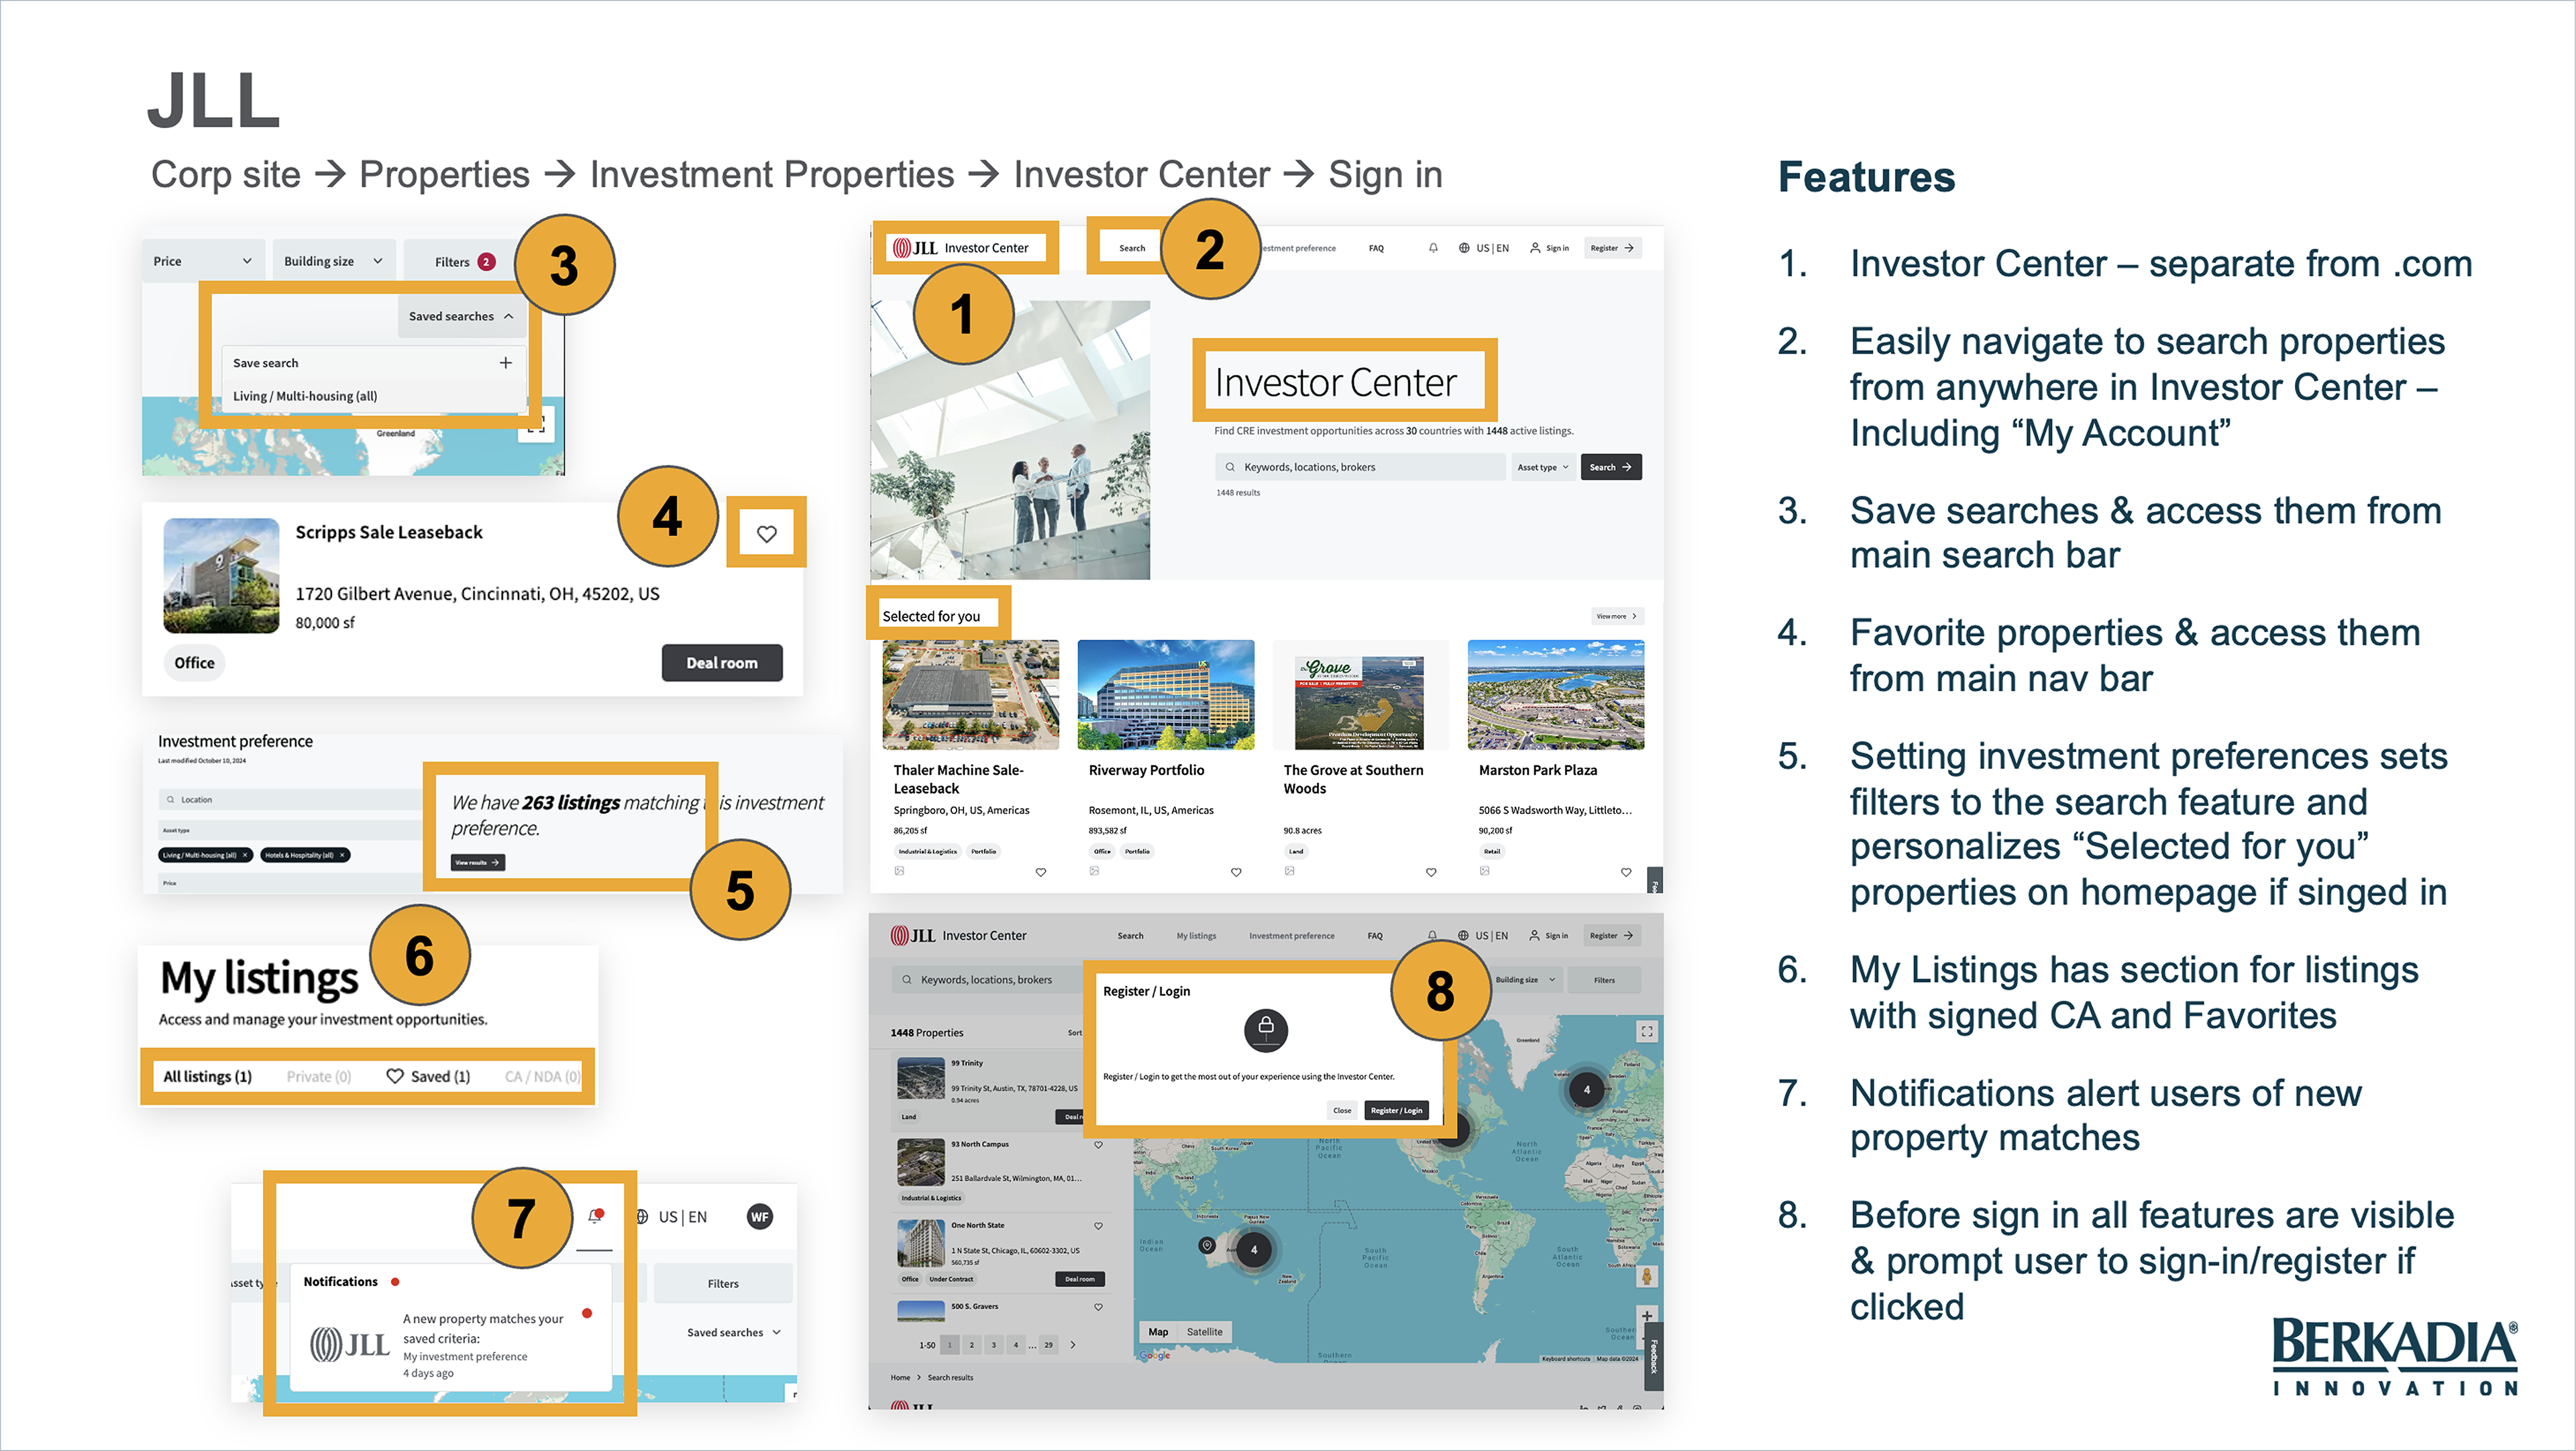Open FAQ on the homepage screenshot navbar
The height and width of the screenshot is (1451, 2576).
coord(1376,248)
